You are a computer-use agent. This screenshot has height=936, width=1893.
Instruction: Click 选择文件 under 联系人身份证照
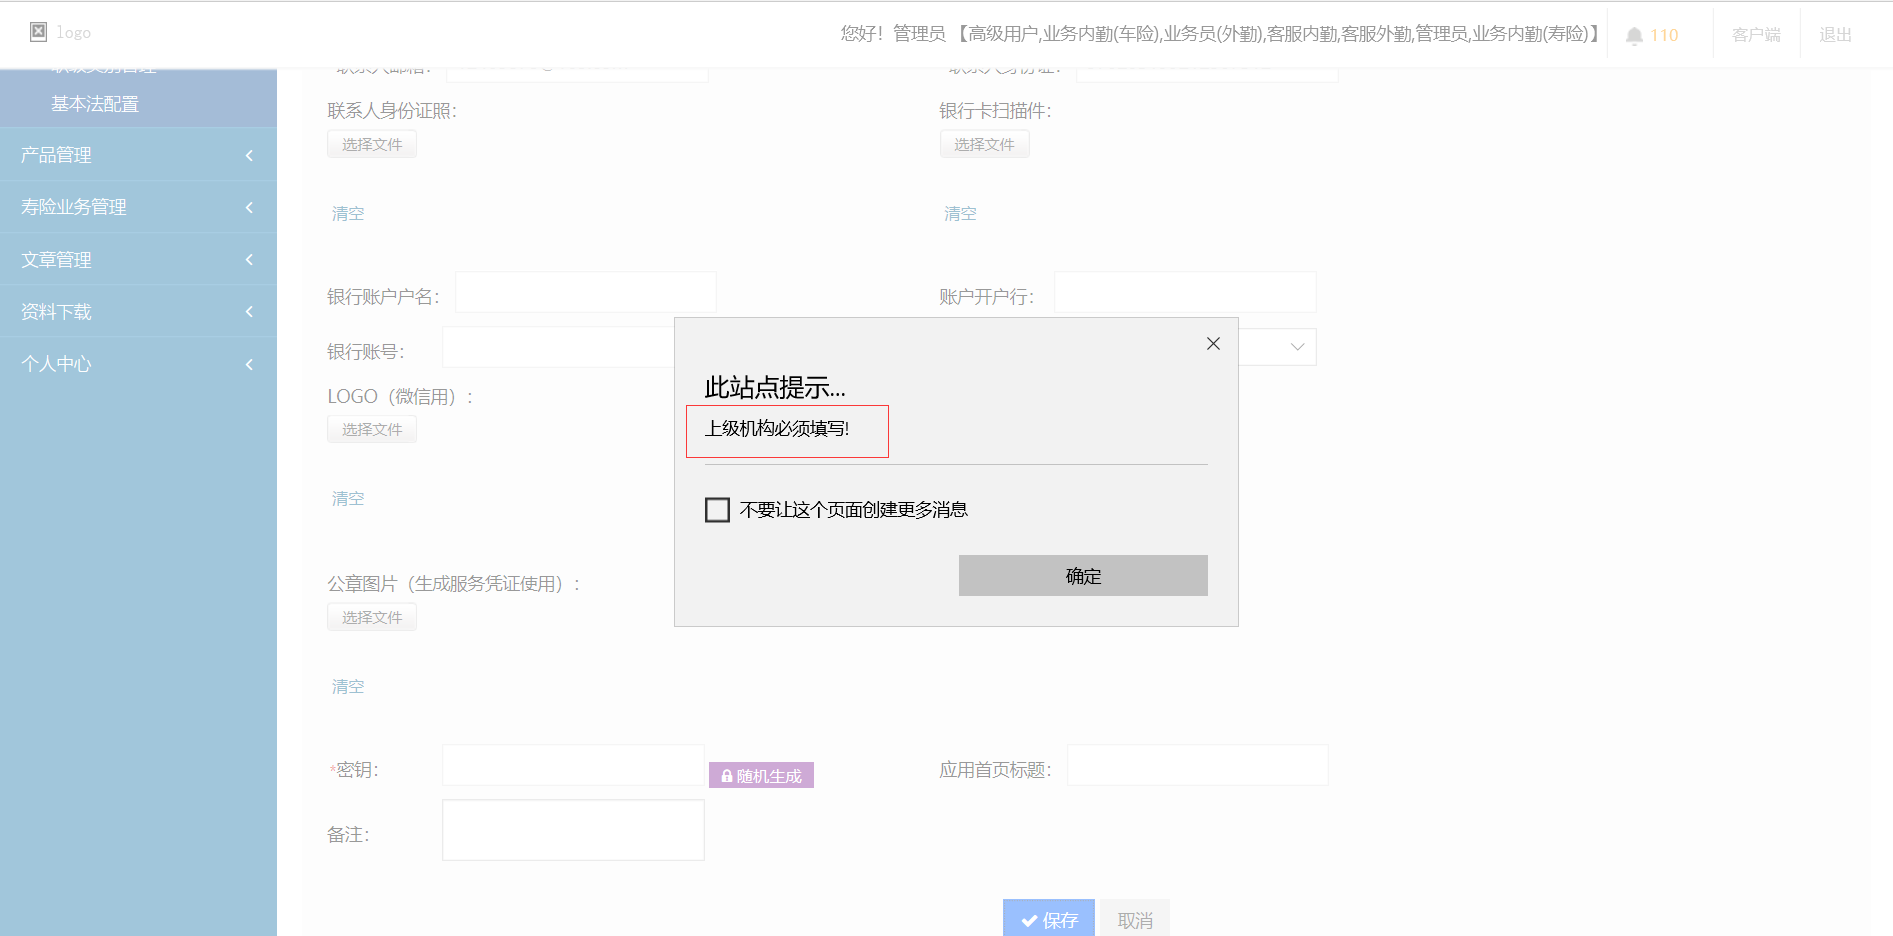(372, 145)
